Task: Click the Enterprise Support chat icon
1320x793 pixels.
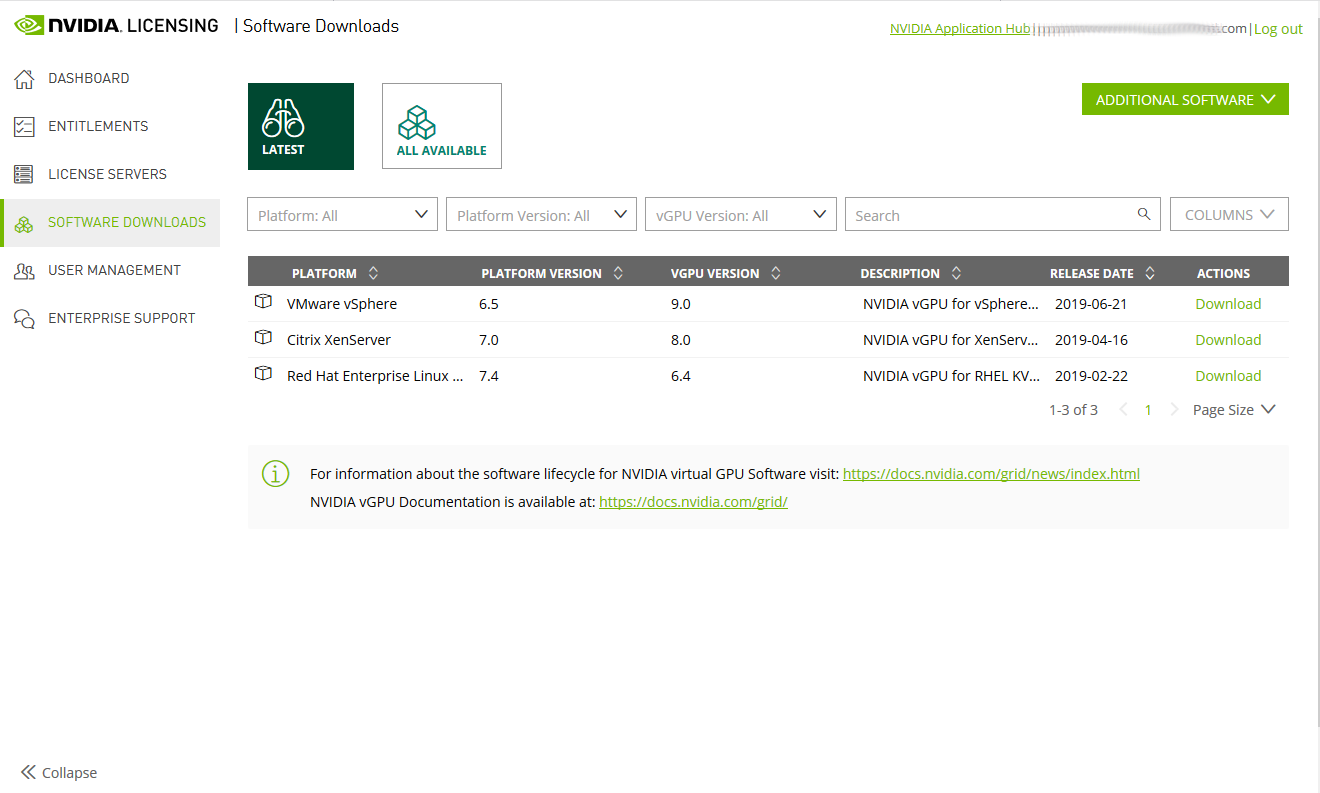Action: [x=24, y=319]
